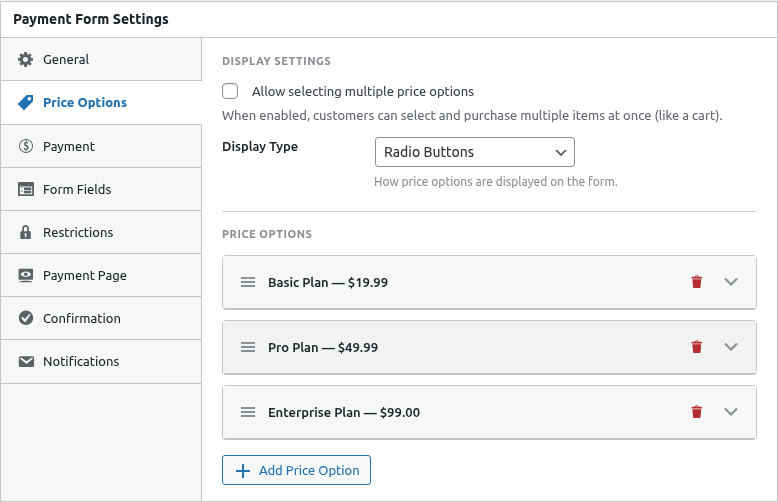
Task: Click the 'Allow selecting multiple price options' label
Action: pos(363,91)
